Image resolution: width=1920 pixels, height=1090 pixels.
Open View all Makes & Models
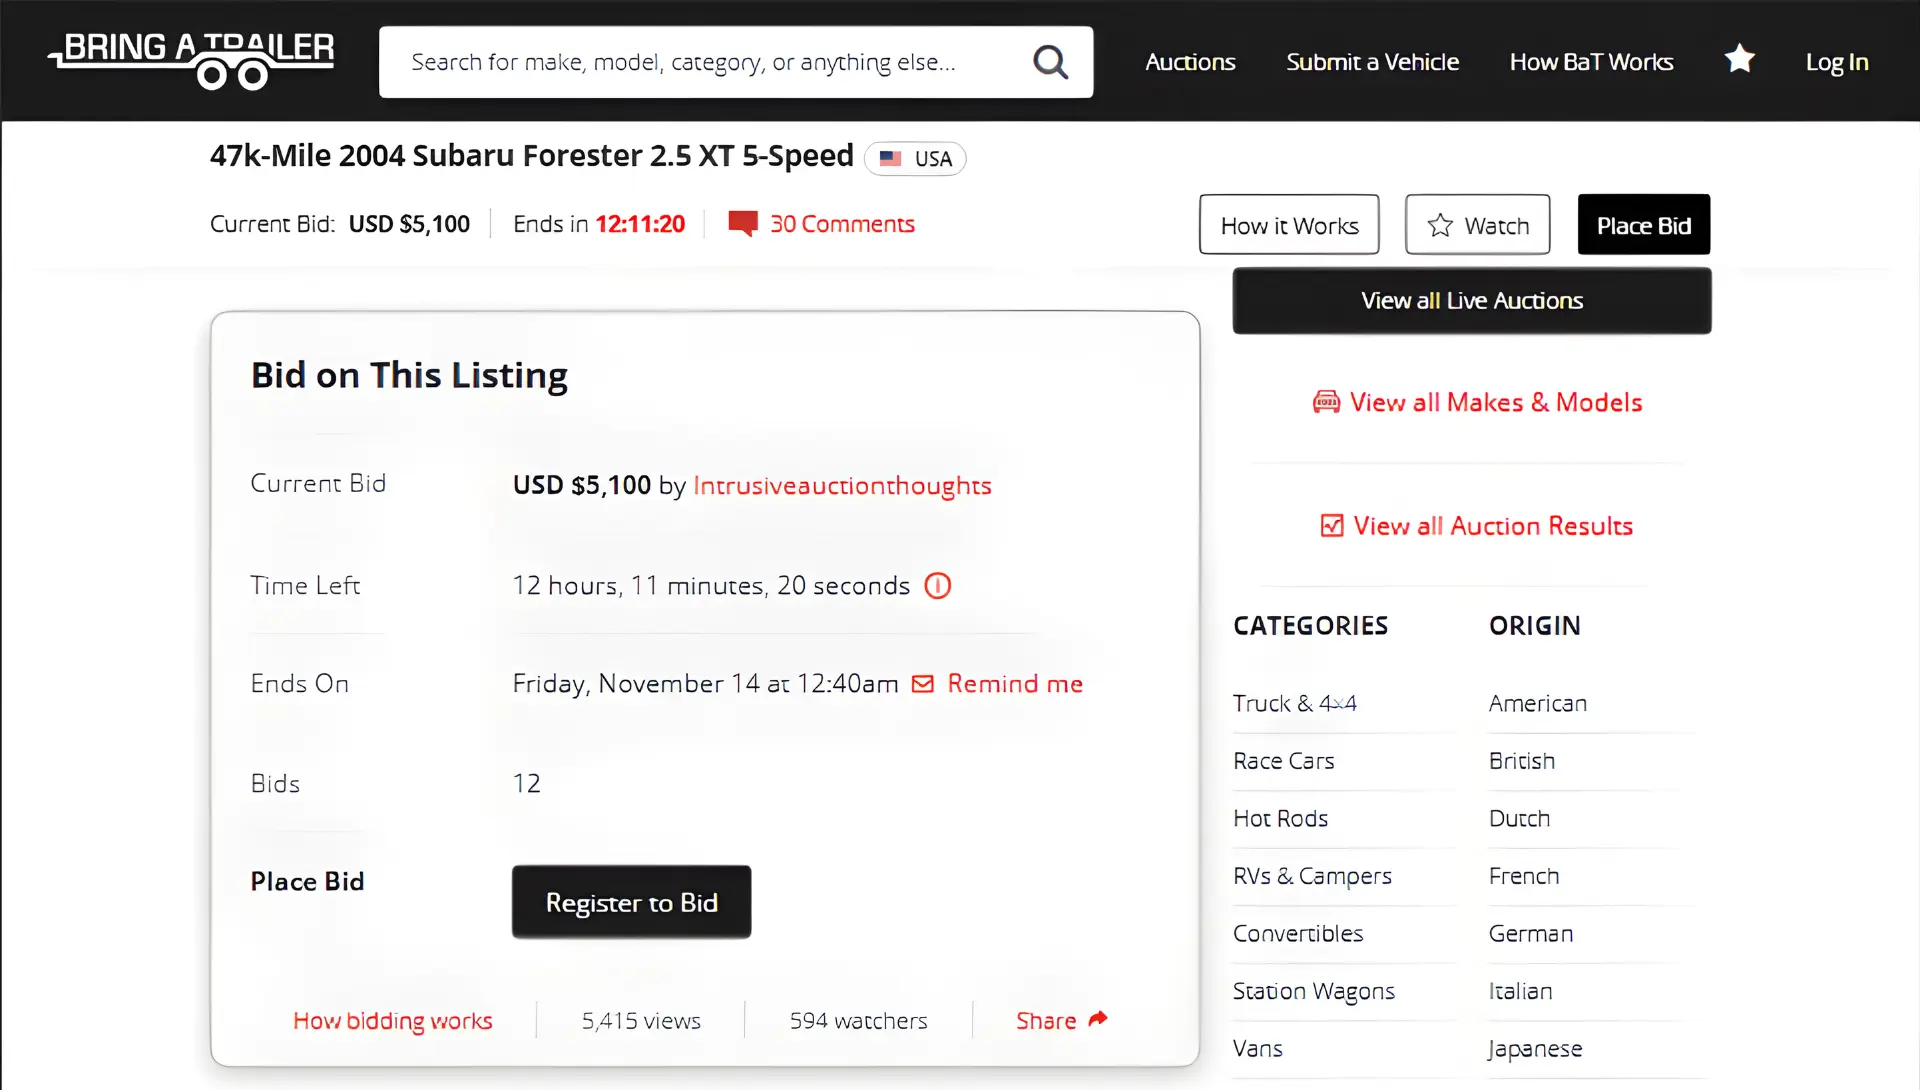(1496, 402)
